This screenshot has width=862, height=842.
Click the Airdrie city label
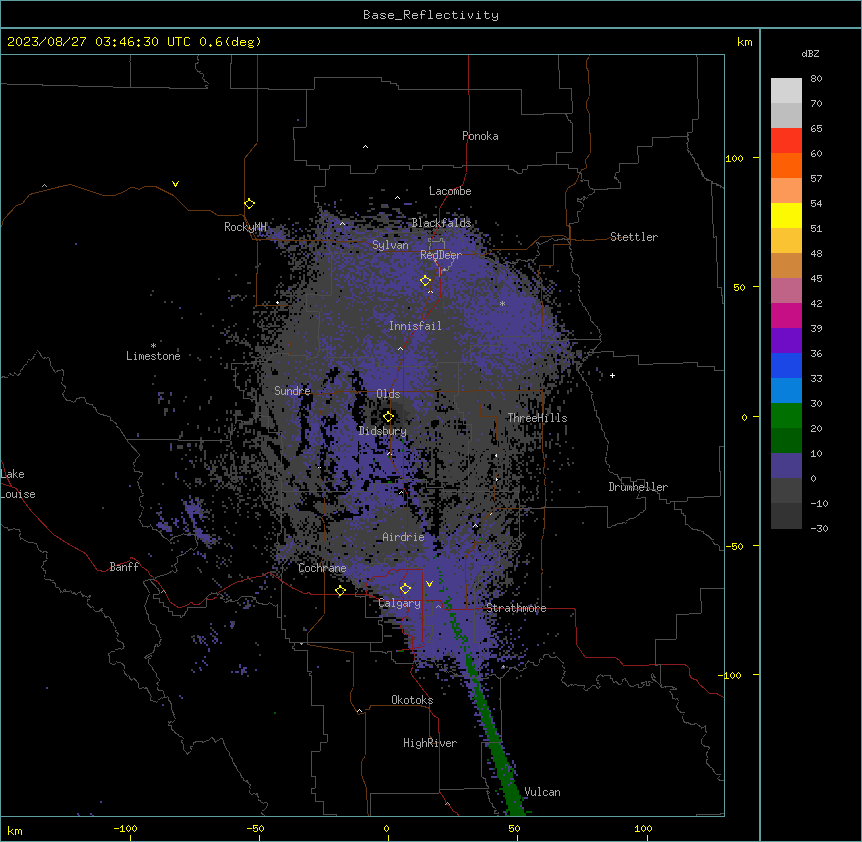coord(404,537)
